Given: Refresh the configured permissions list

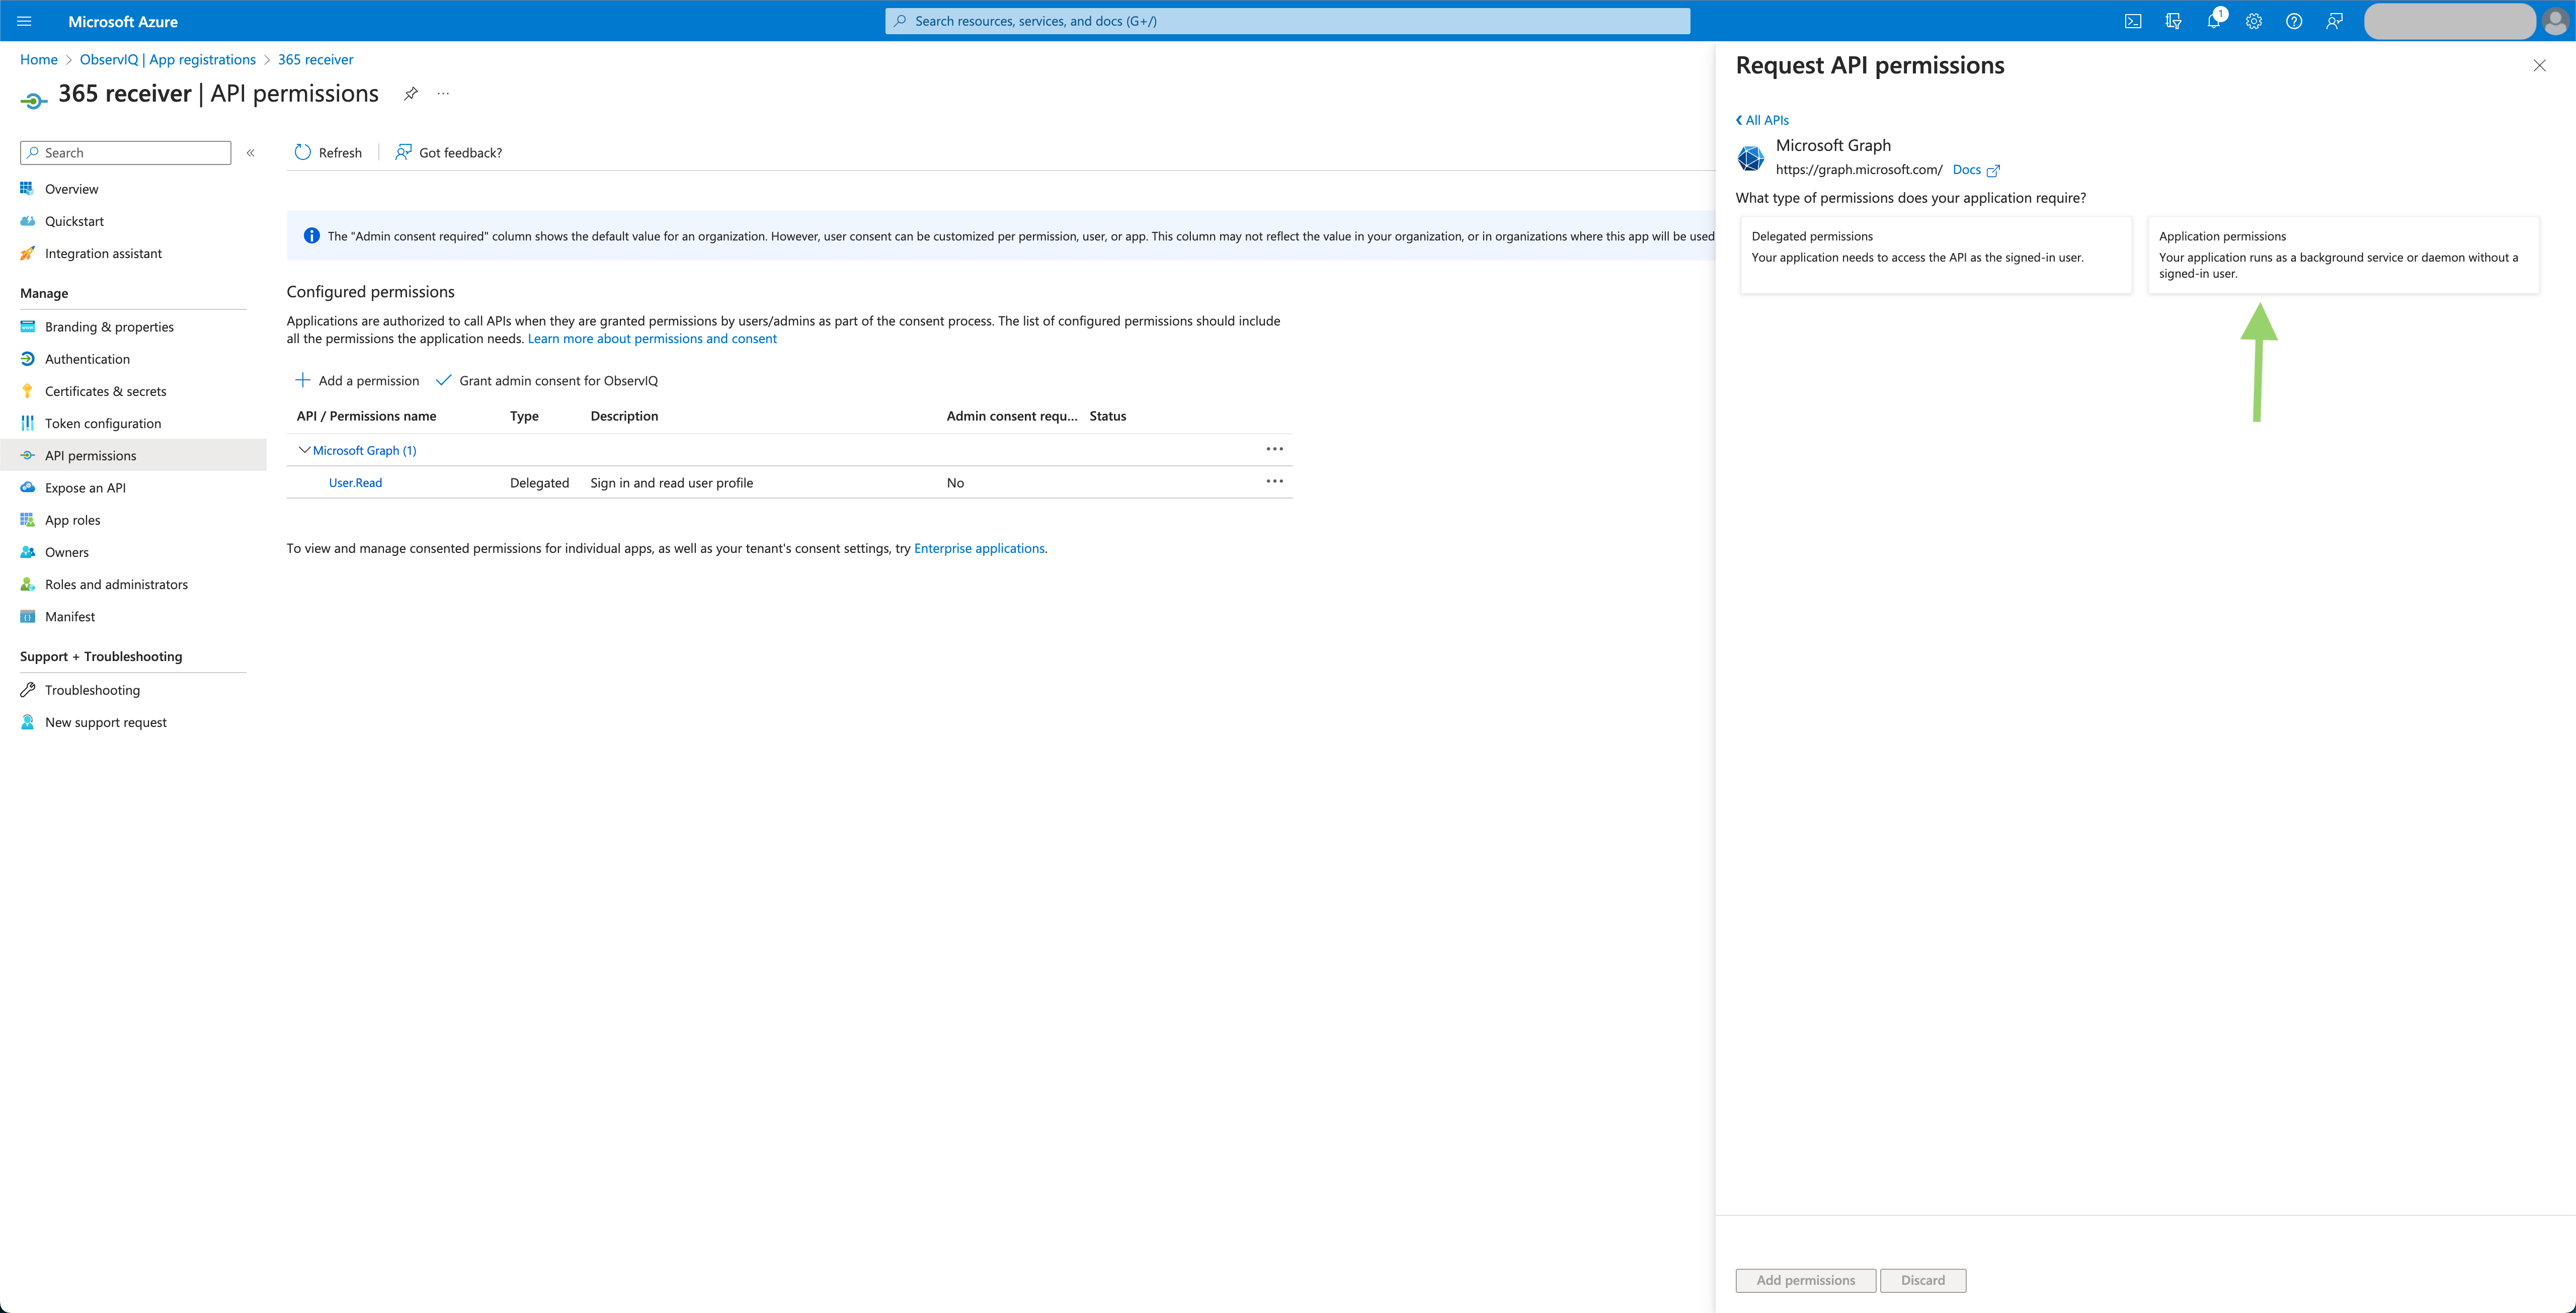Looking at the screenshot, I should click(327, 152).
